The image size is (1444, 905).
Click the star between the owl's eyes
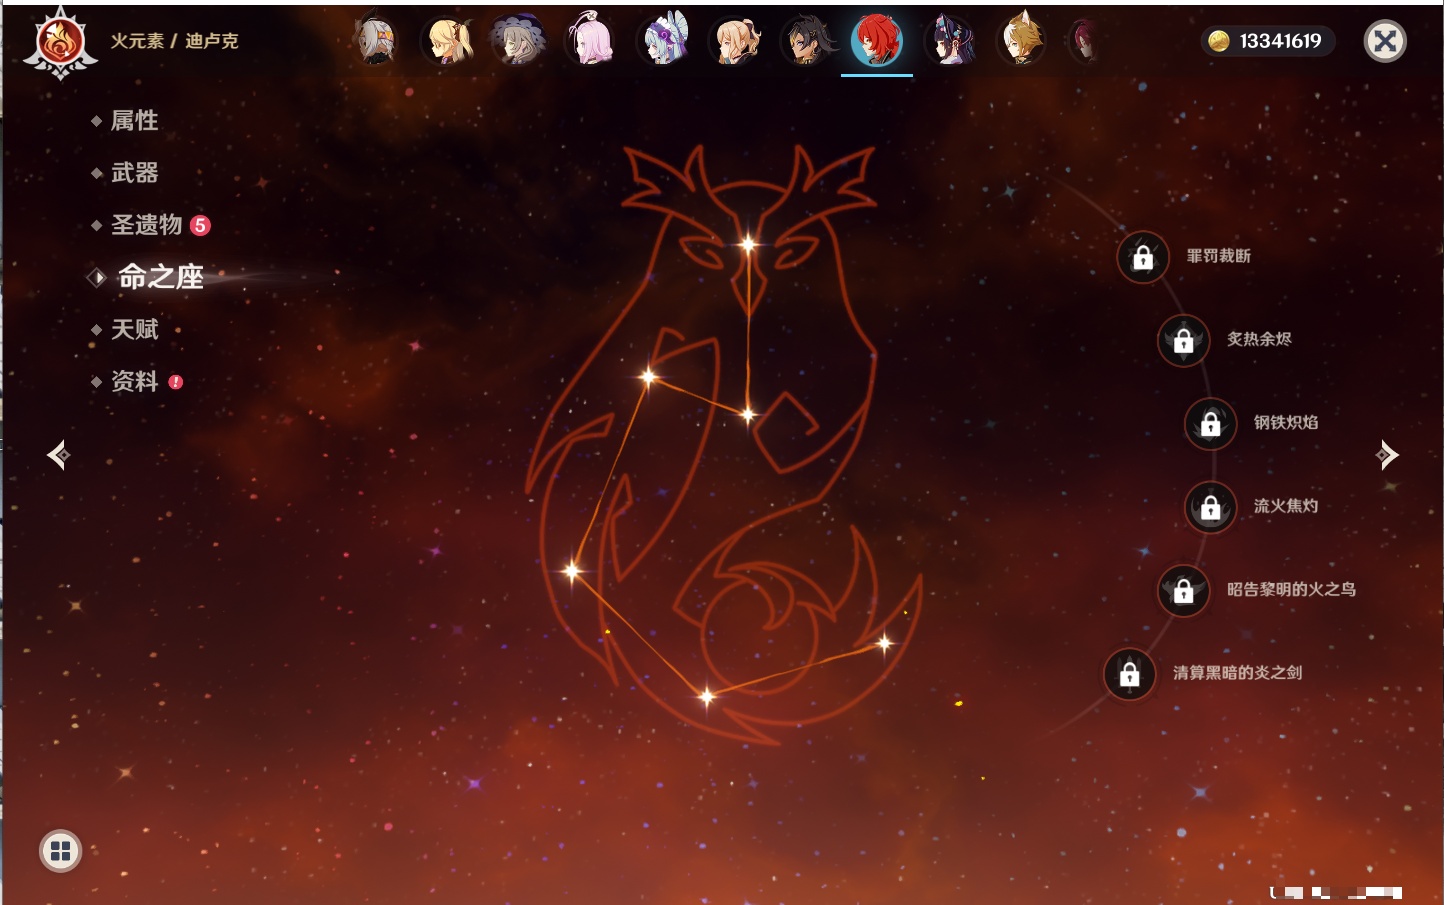click(x=748, y=243)
